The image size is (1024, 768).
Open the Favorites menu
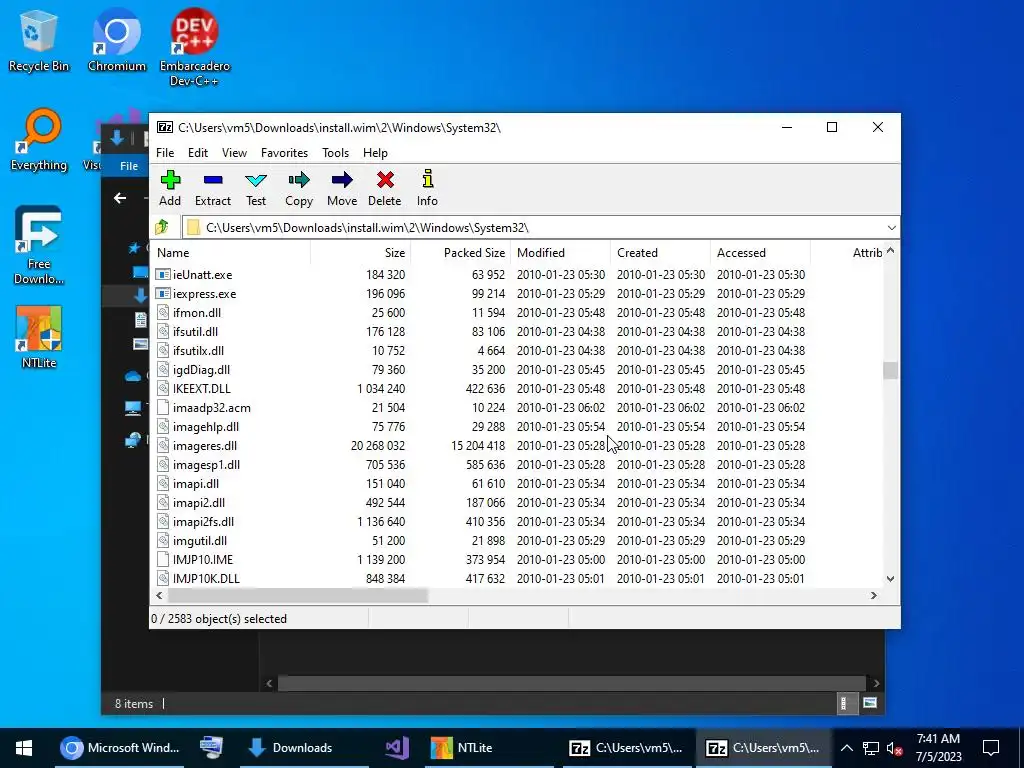click(x=284, y=153)
